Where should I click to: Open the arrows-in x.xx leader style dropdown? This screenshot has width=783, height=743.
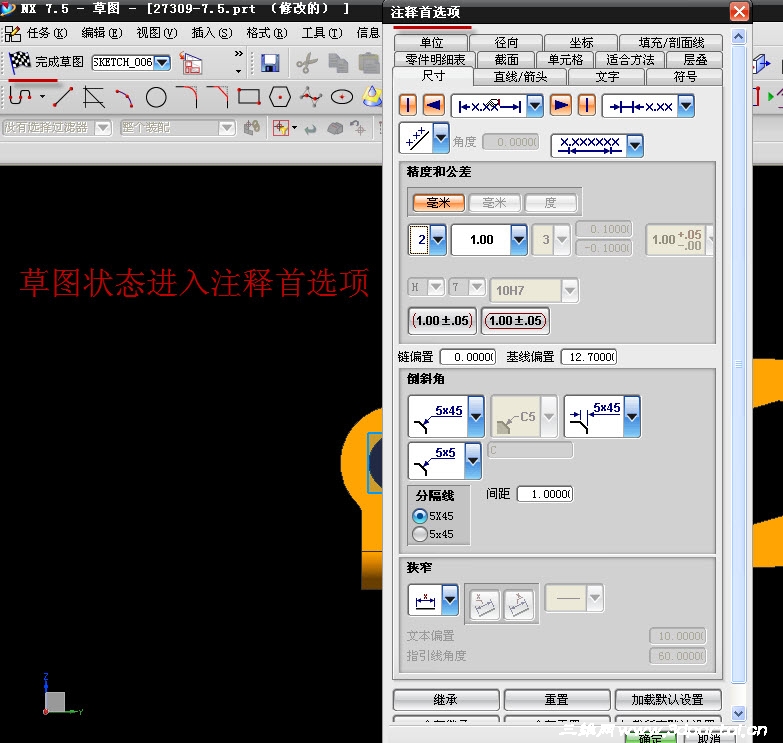(686, 105)
